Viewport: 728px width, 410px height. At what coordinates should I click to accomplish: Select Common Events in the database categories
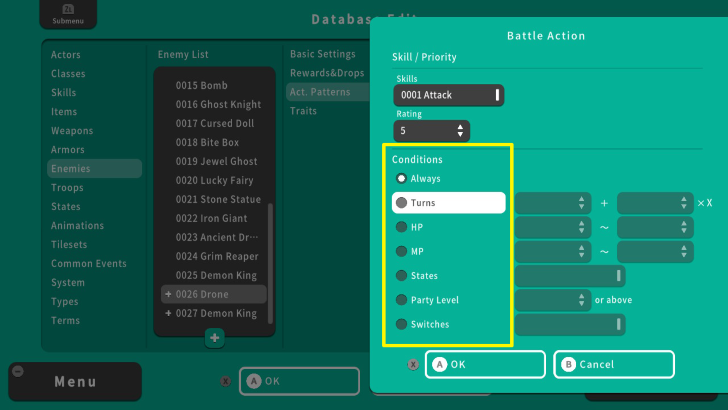point(89,264)
